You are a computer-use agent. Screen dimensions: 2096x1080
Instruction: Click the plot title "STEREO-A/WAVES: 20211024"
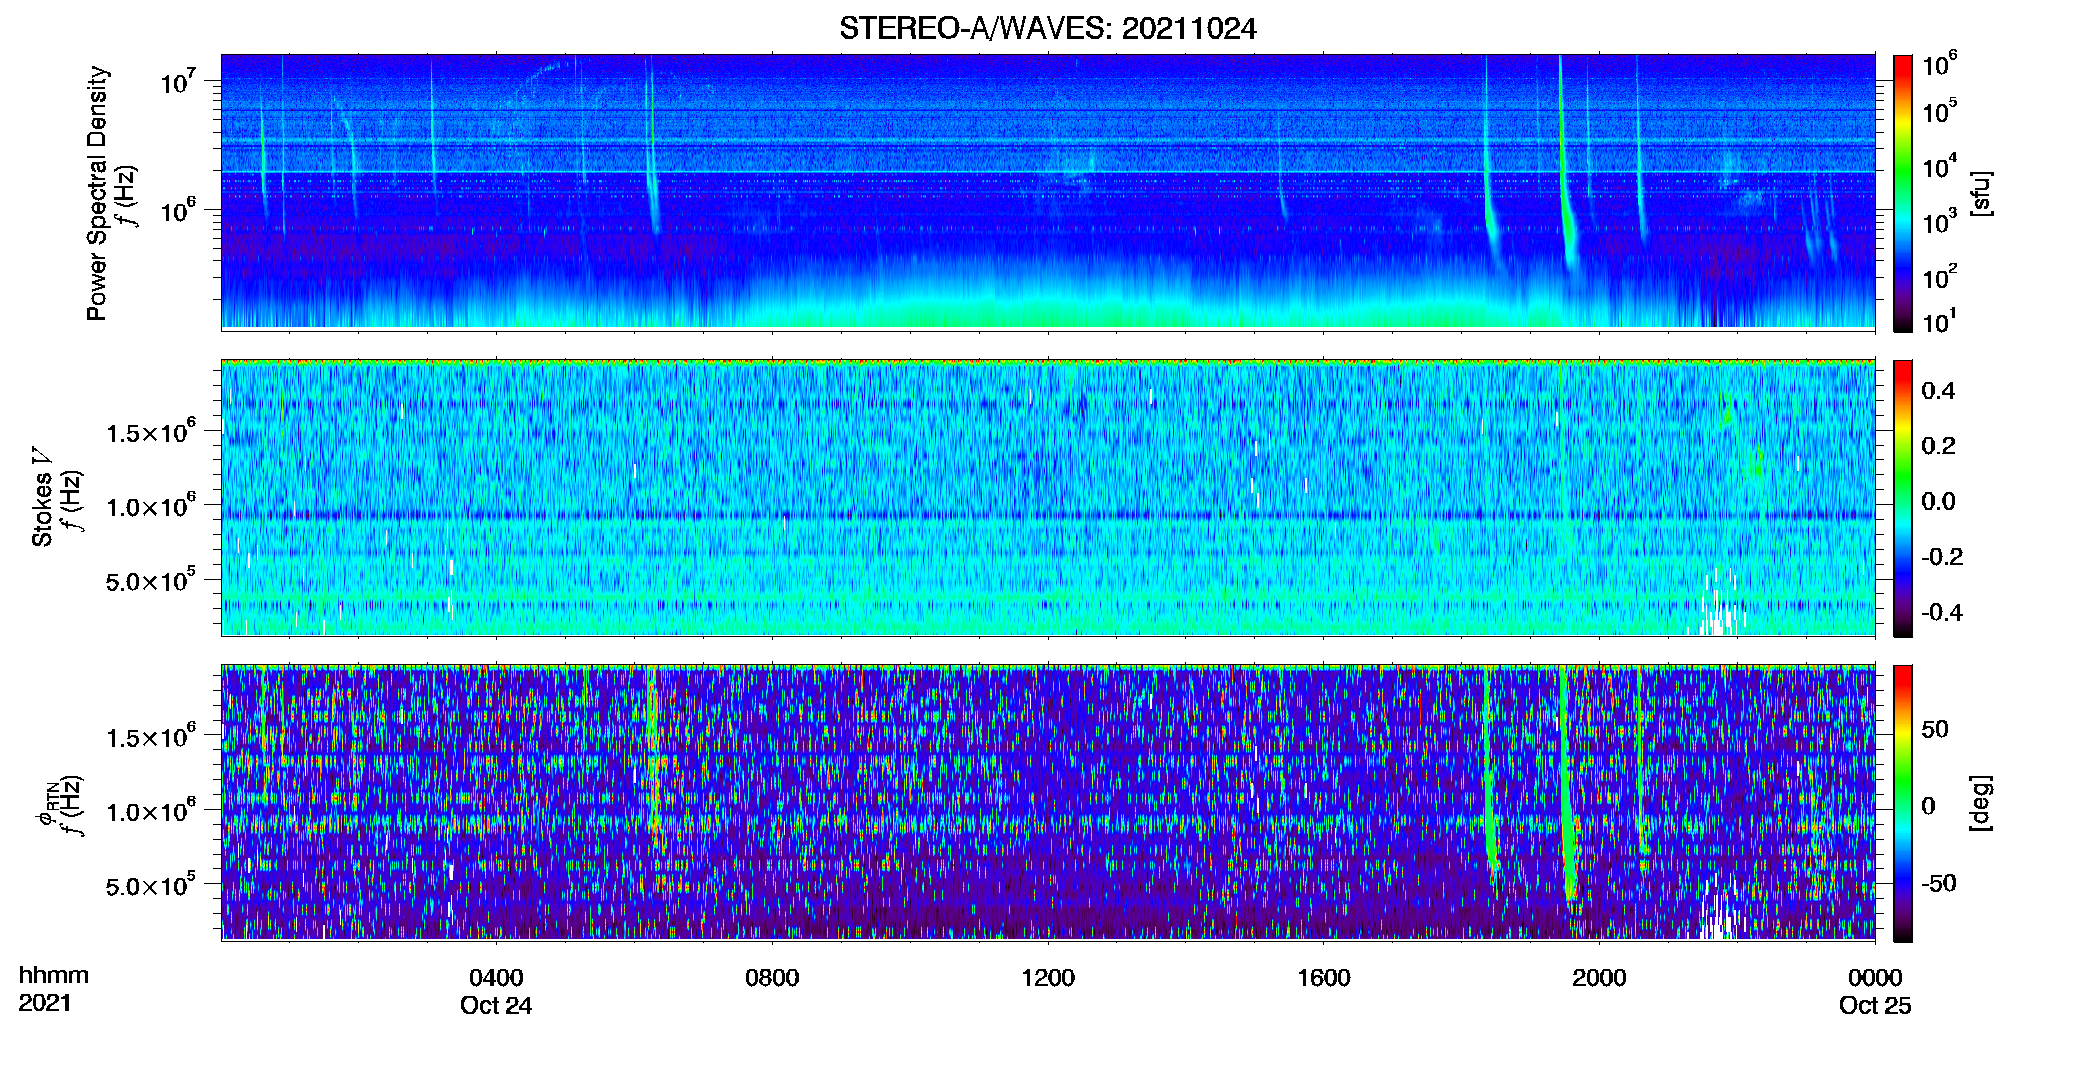click(1047, 29)
